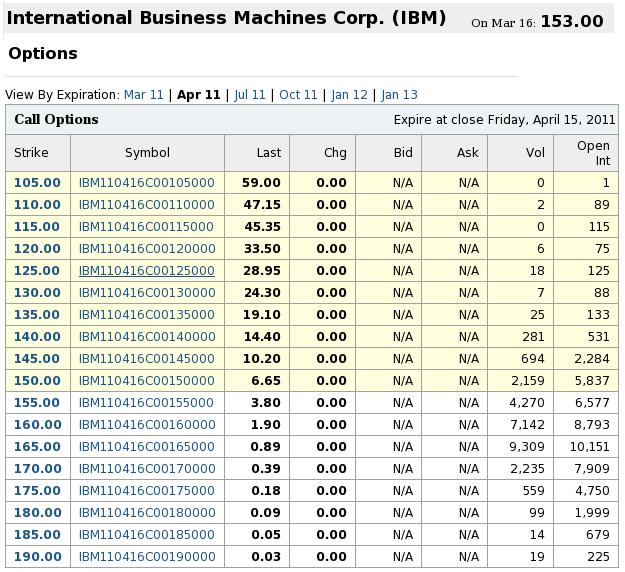This screenshot has width=625, height=572.
Task: Open strike price 145.00 link
Action: (x=37, y=358)
